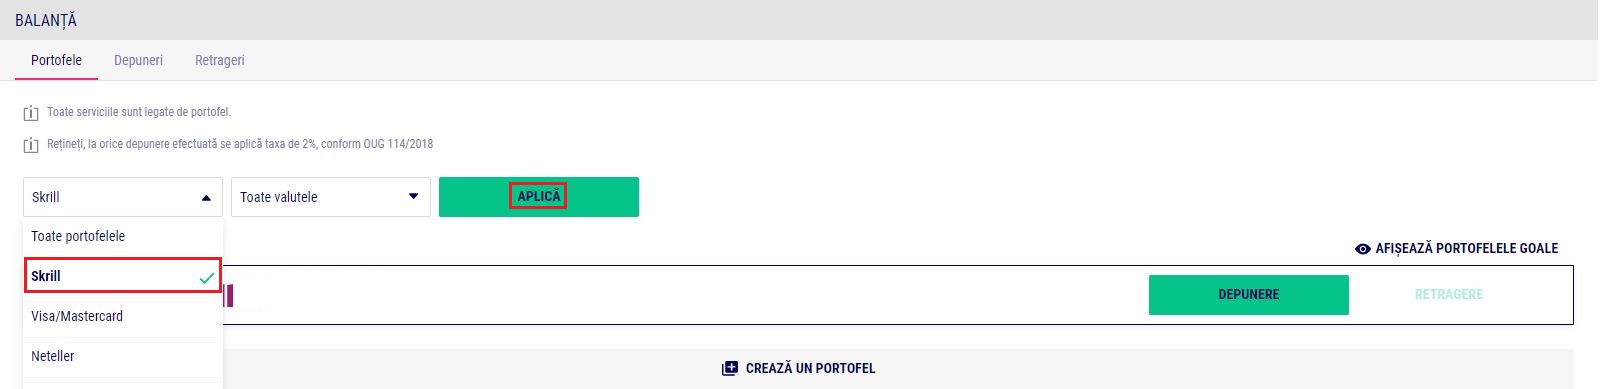This screenshot has width=1602, height=389.
Task: Select Toate portofelele from the list
Action: click(123, 237)
